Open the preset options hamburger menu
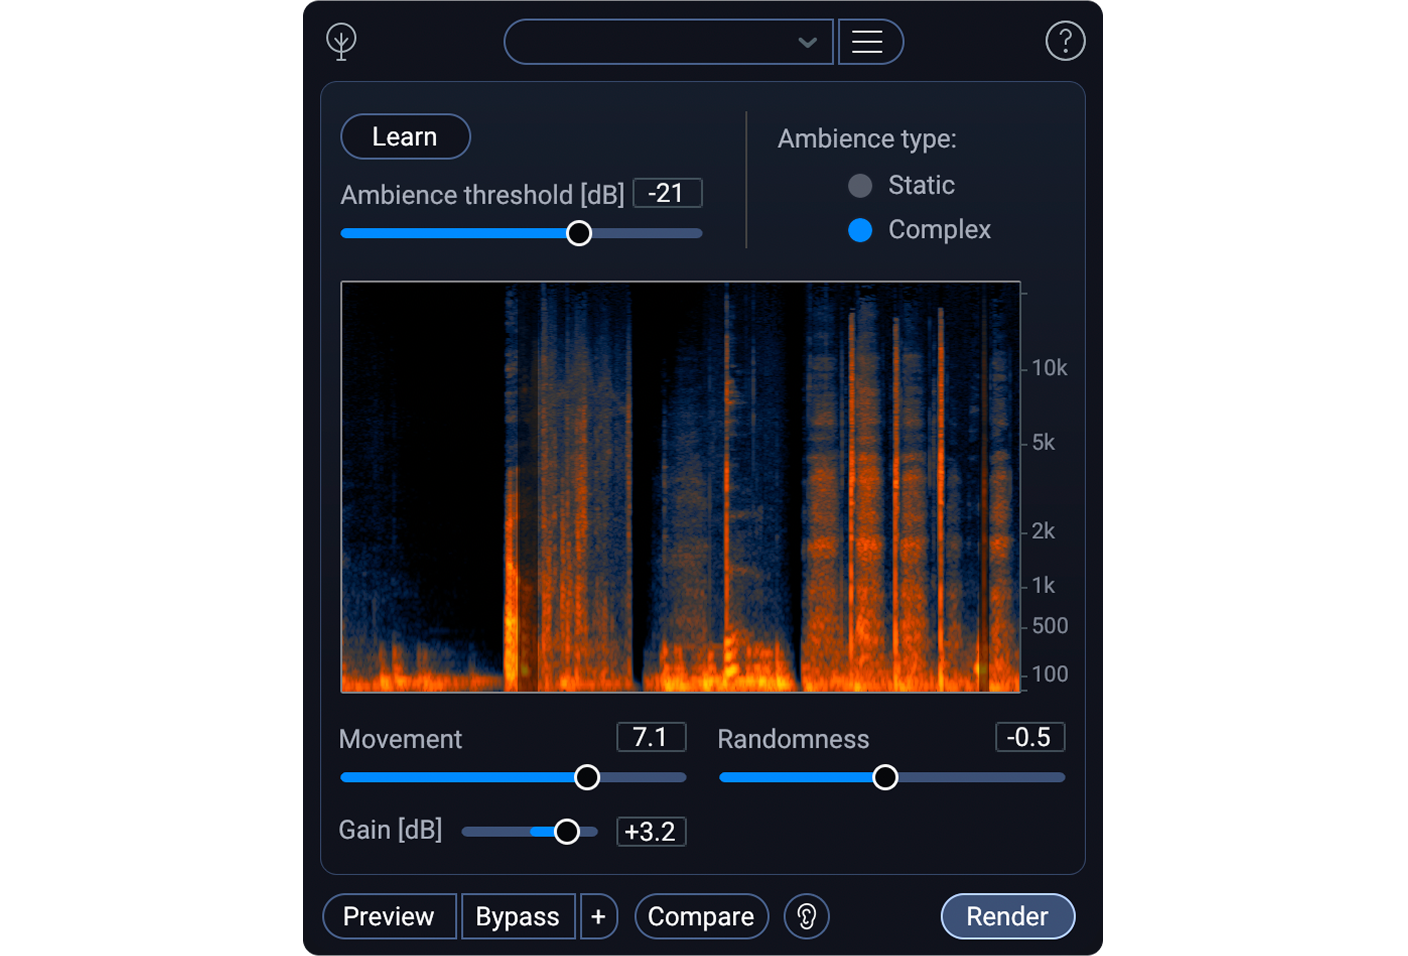This screenshot has height=956, width=1408. point(869,41)
